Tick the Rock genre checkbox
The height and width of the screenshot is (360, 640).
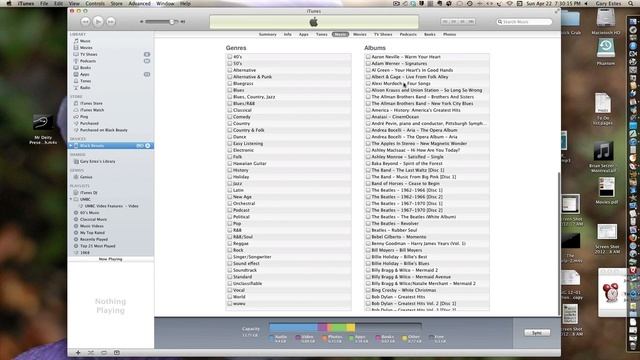coord(229,250)
